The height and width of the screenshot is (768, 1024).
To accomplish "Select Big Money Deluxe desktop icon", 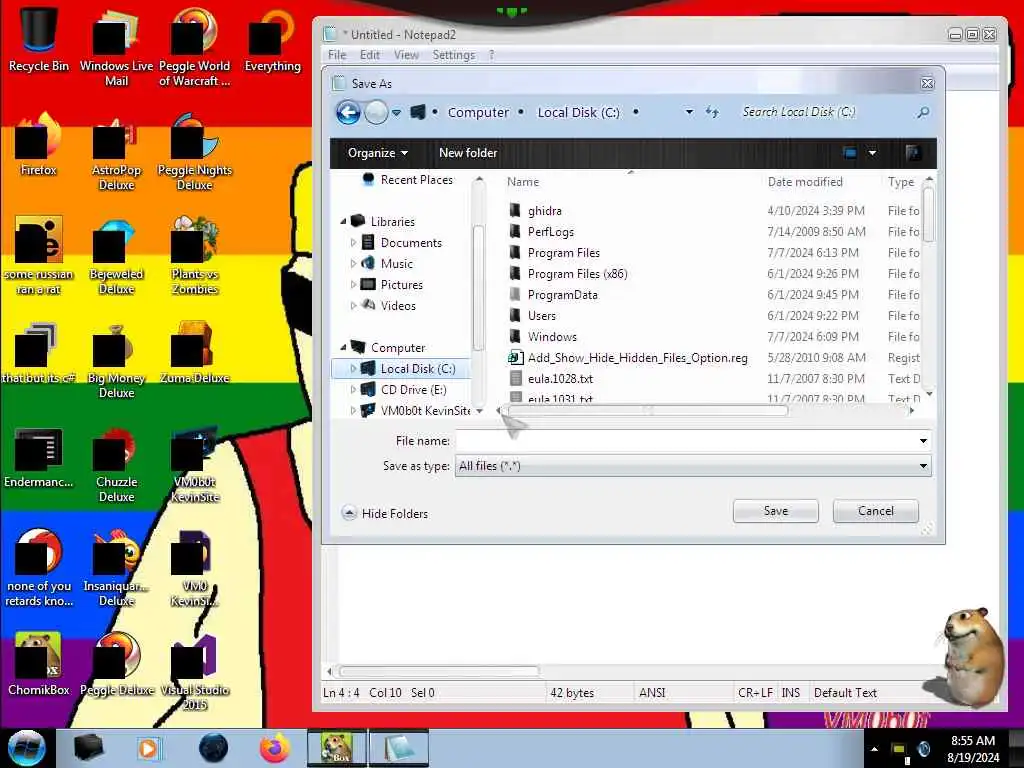I will (116, 359).
